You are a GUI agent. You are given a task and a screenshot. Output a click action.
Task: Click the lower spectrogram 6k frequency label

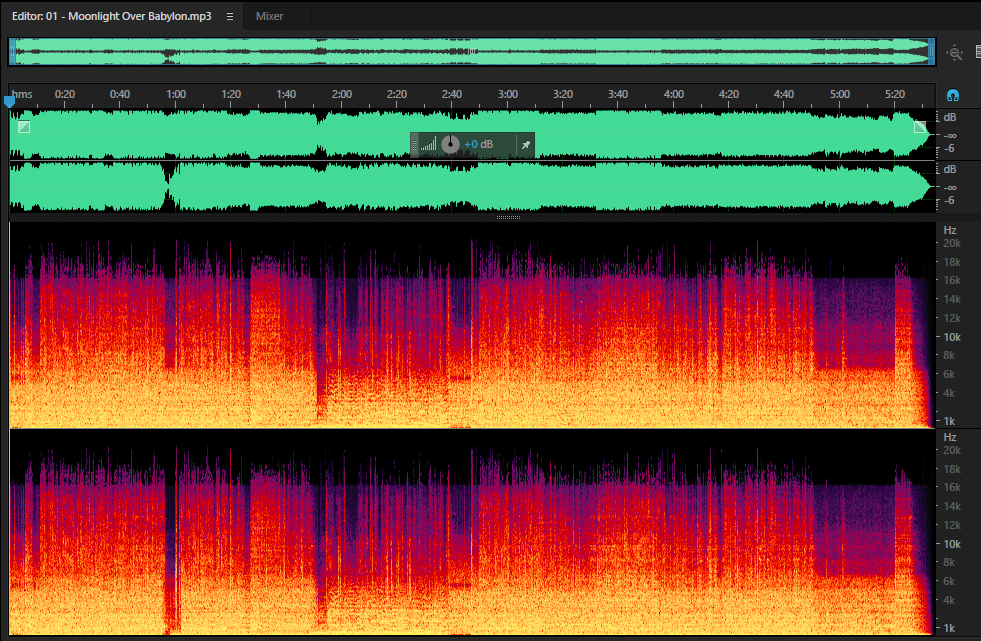(949, 582)
